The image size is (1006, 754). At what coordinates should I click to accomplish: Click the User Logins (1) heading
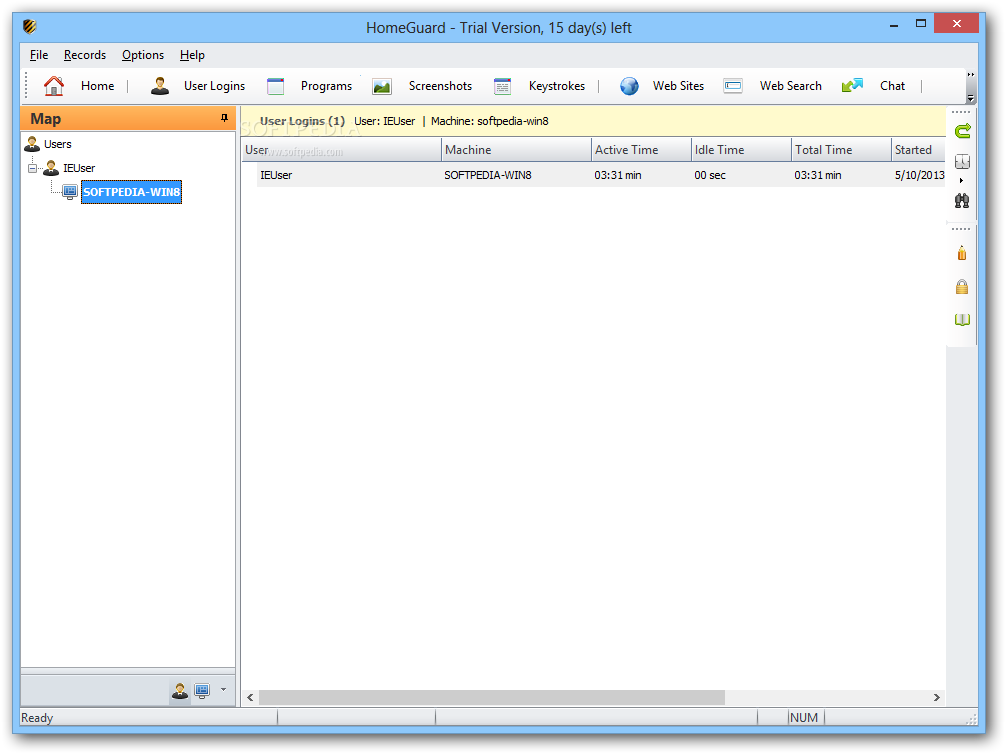pos(302,121)
